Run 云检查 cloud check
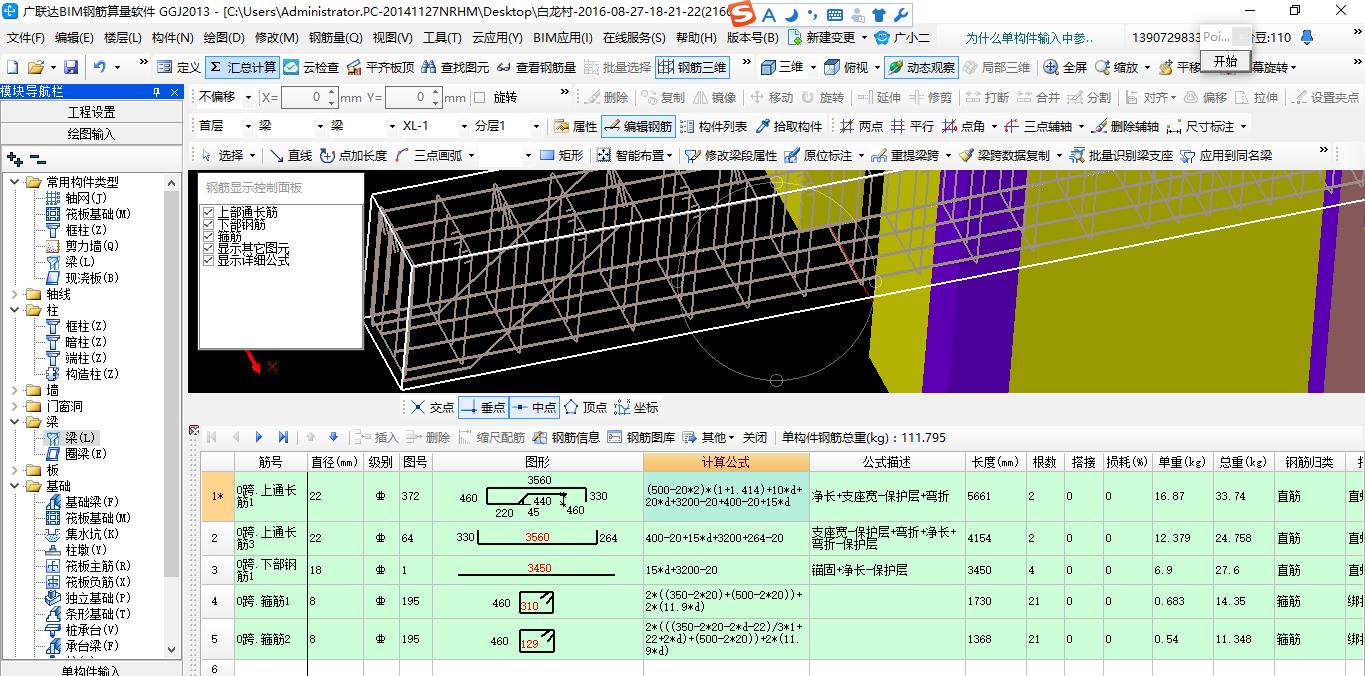Image resolution: width=1365 pixels, height=676 pixels. tap(311, 67)
